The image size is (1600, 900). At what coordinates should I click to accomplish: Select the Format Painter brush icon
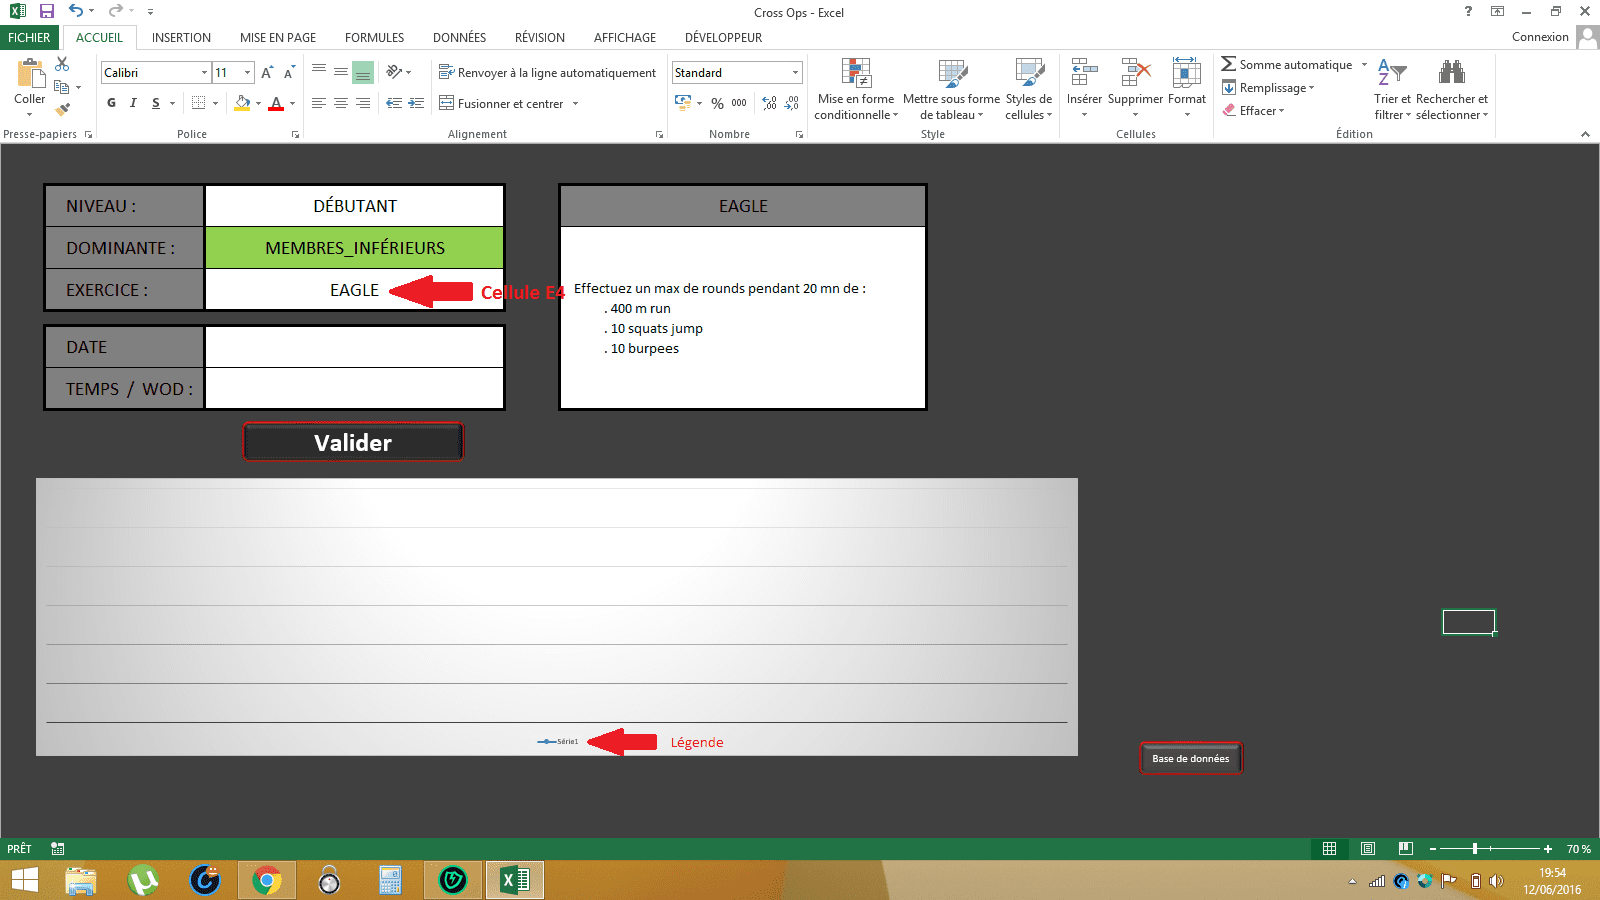62,109
